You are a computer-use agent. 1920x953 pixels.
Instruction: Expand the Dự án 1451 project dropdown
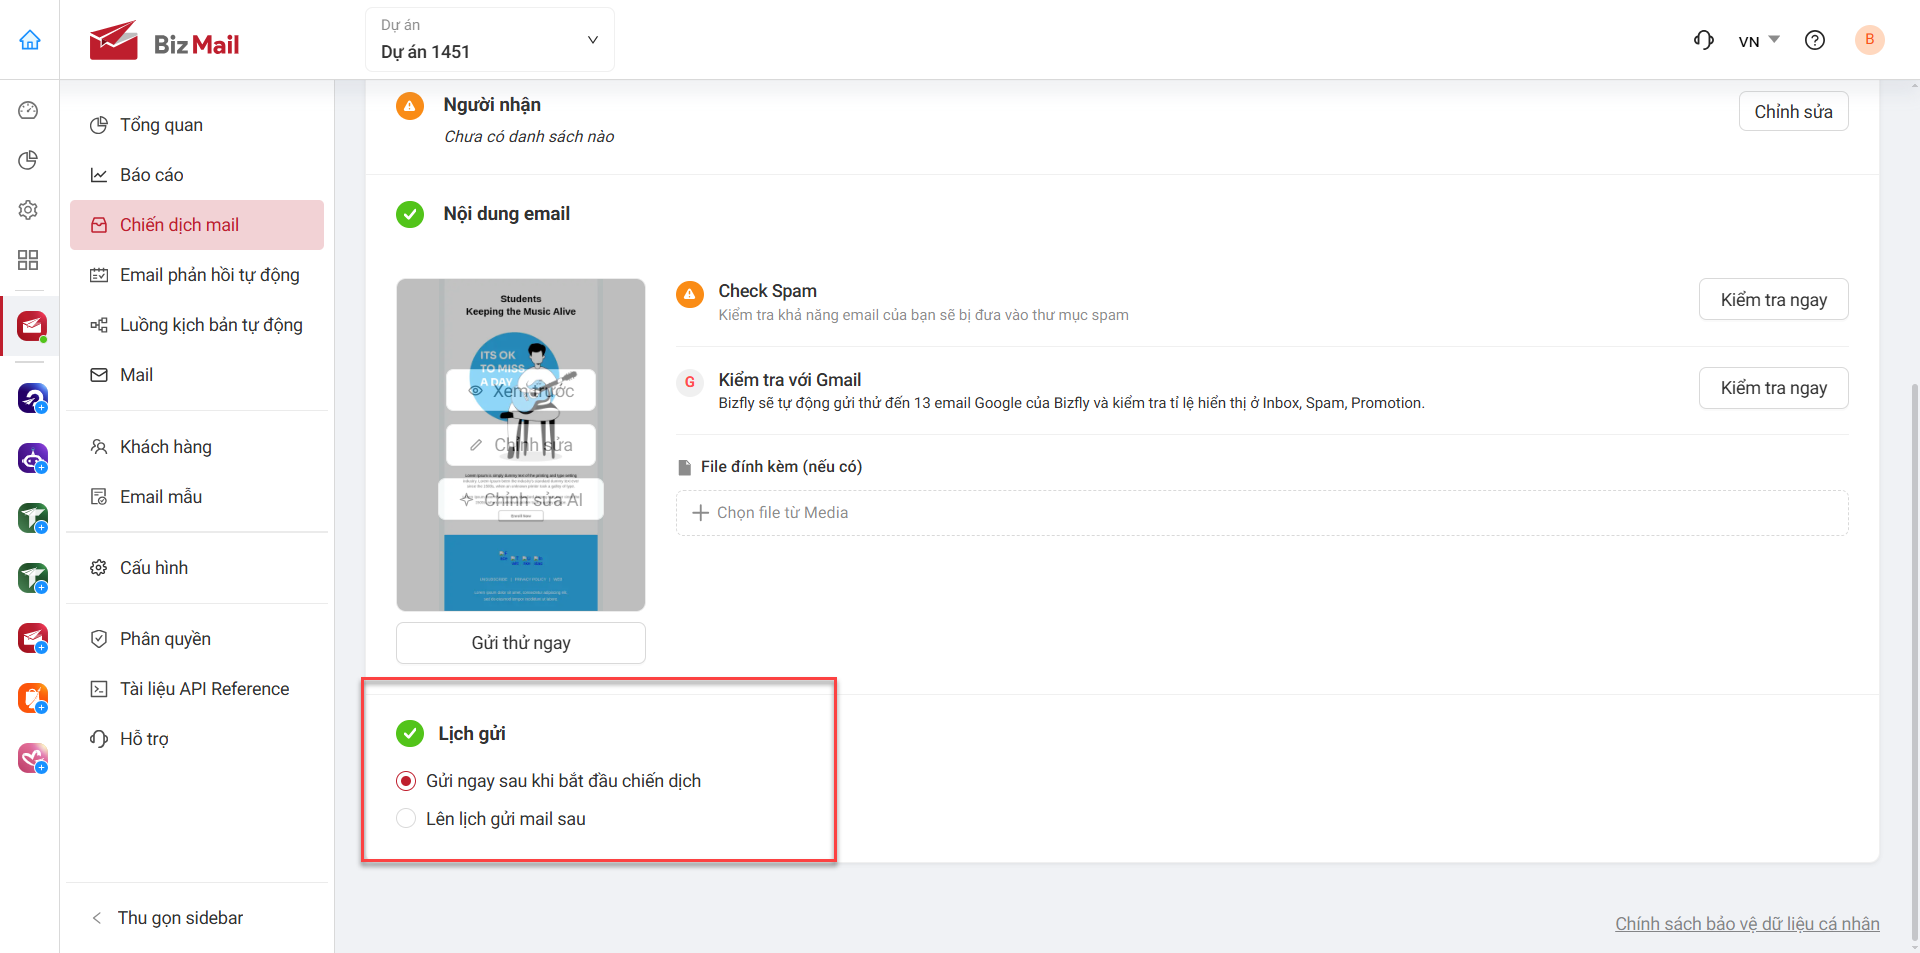490,40
